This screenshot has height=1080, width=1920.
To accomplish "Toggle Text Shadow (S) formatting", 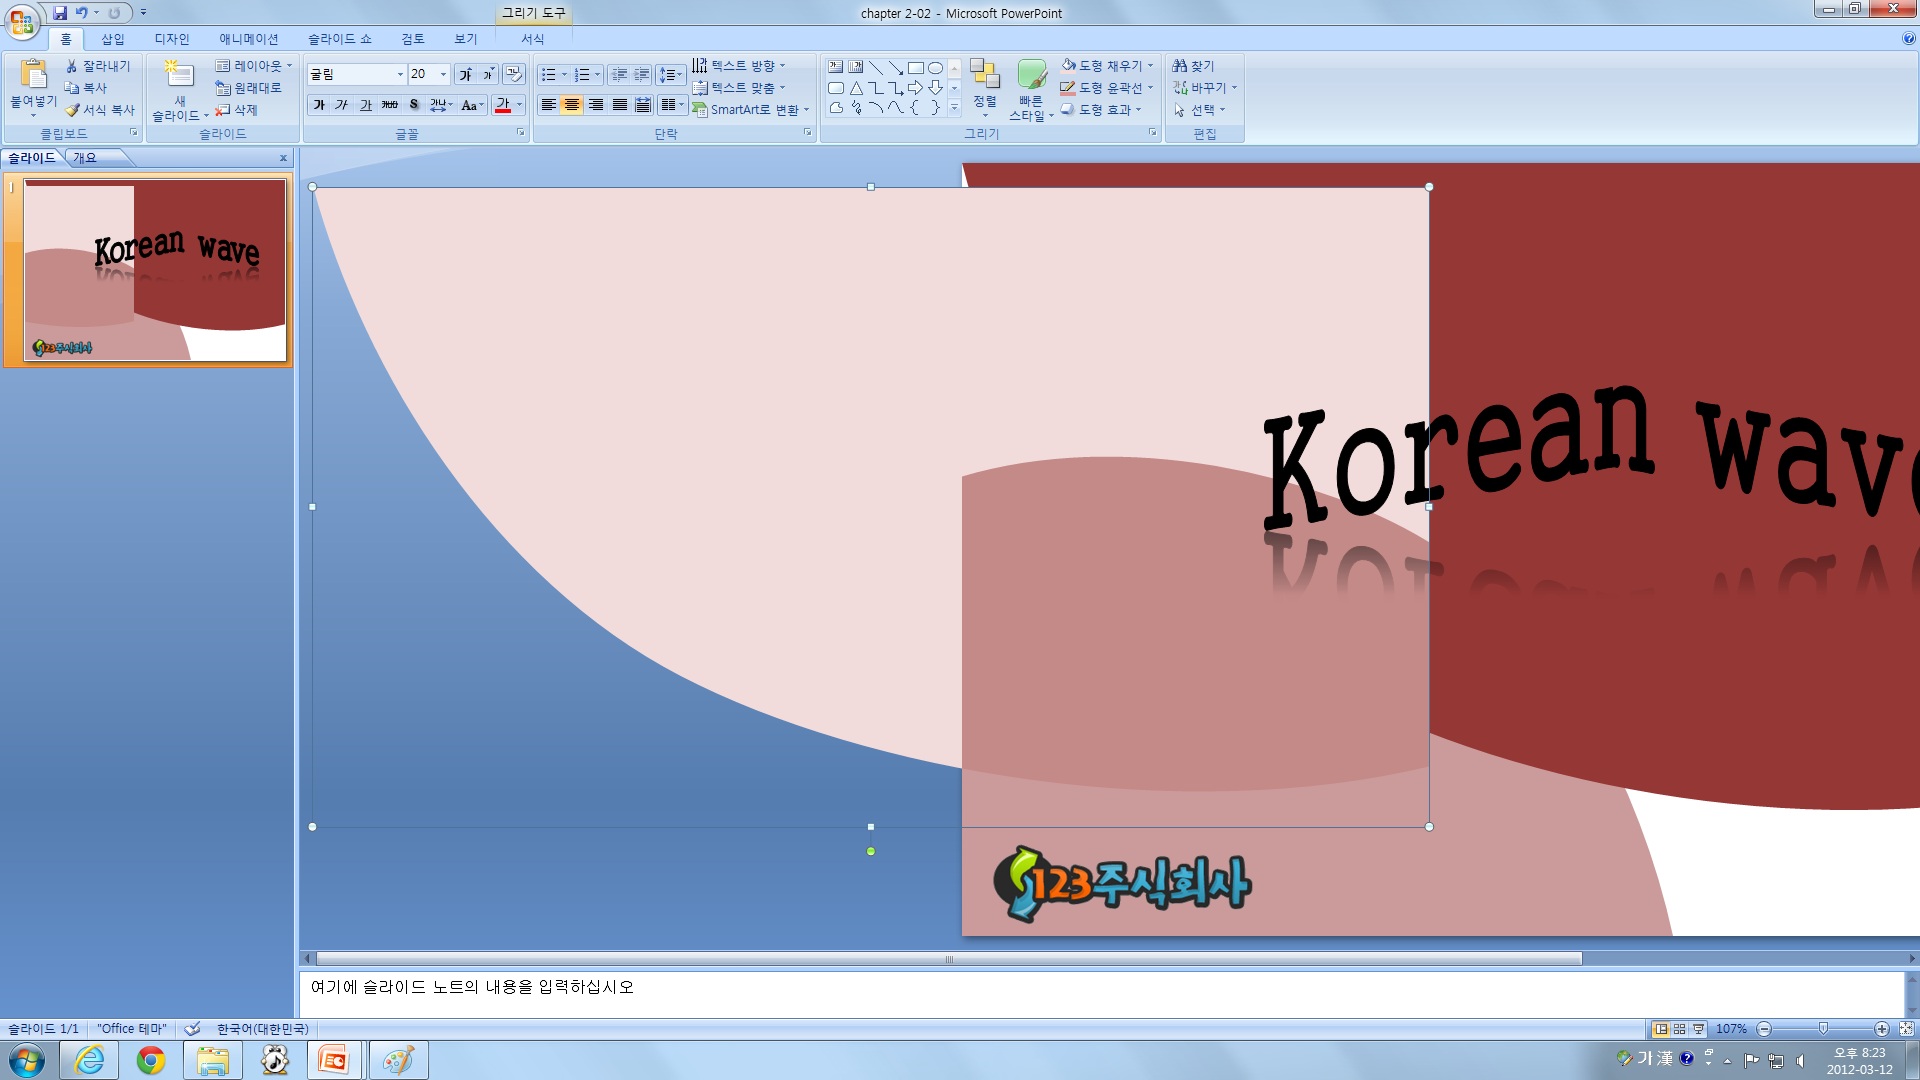I will click(414, 105).
